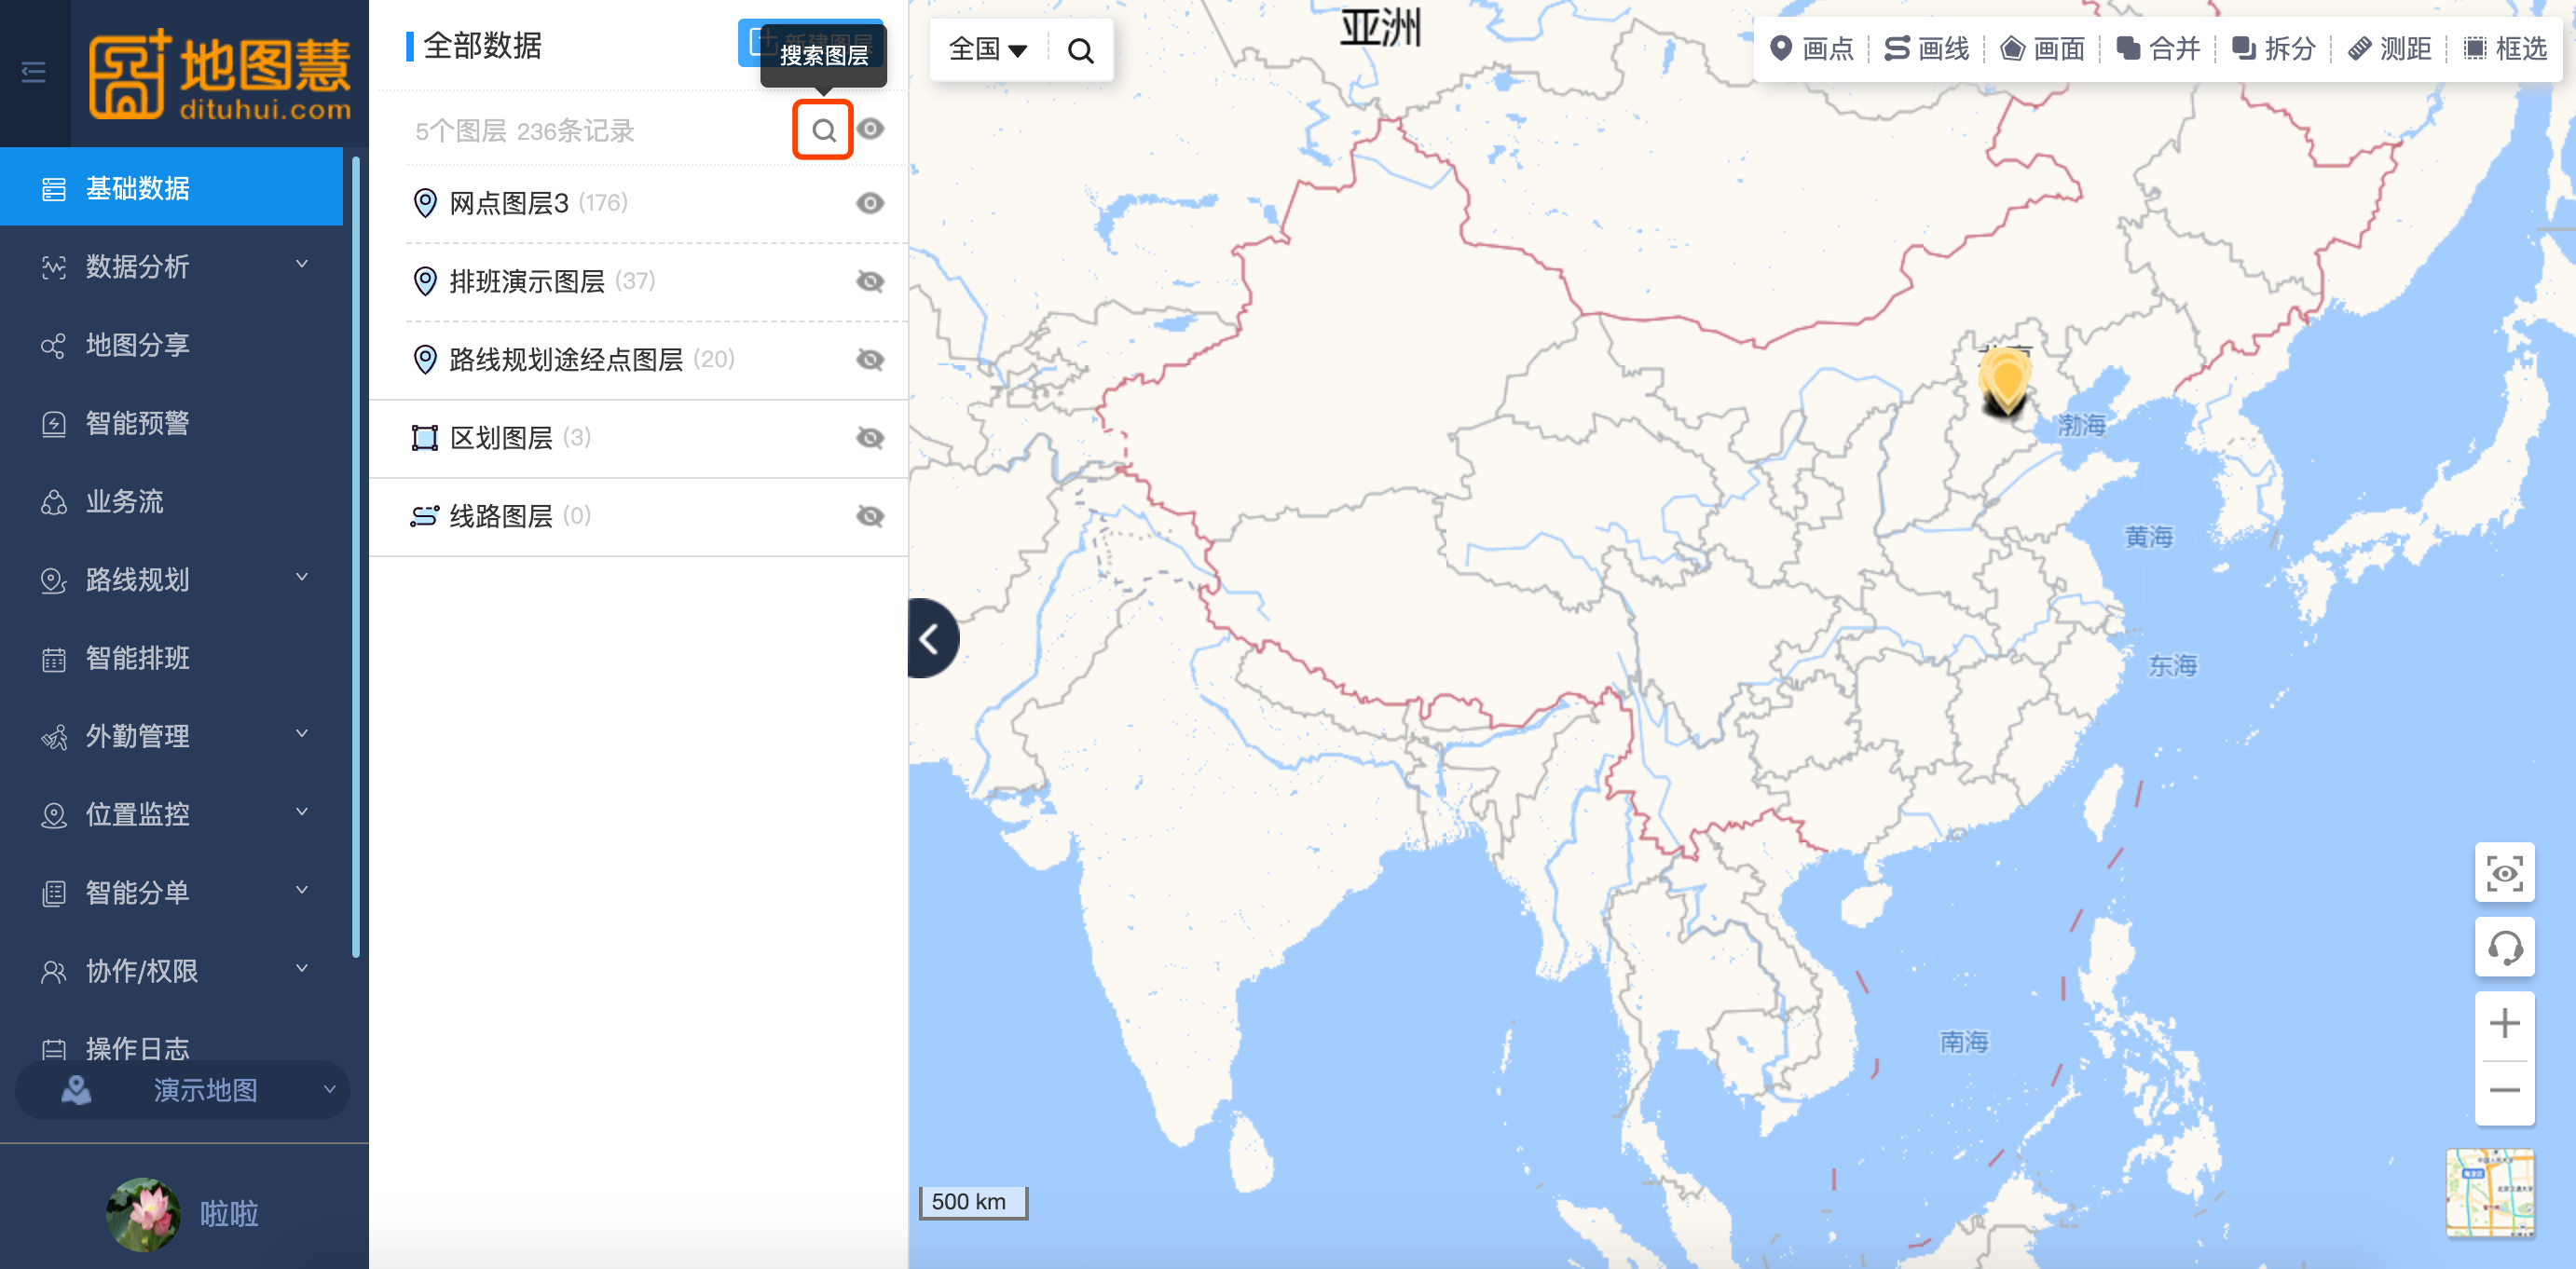The image size is (2576, 1269).
Task: Show the 排班演示图层 layer
Action: pyautogui.click(x=871, y=281)
